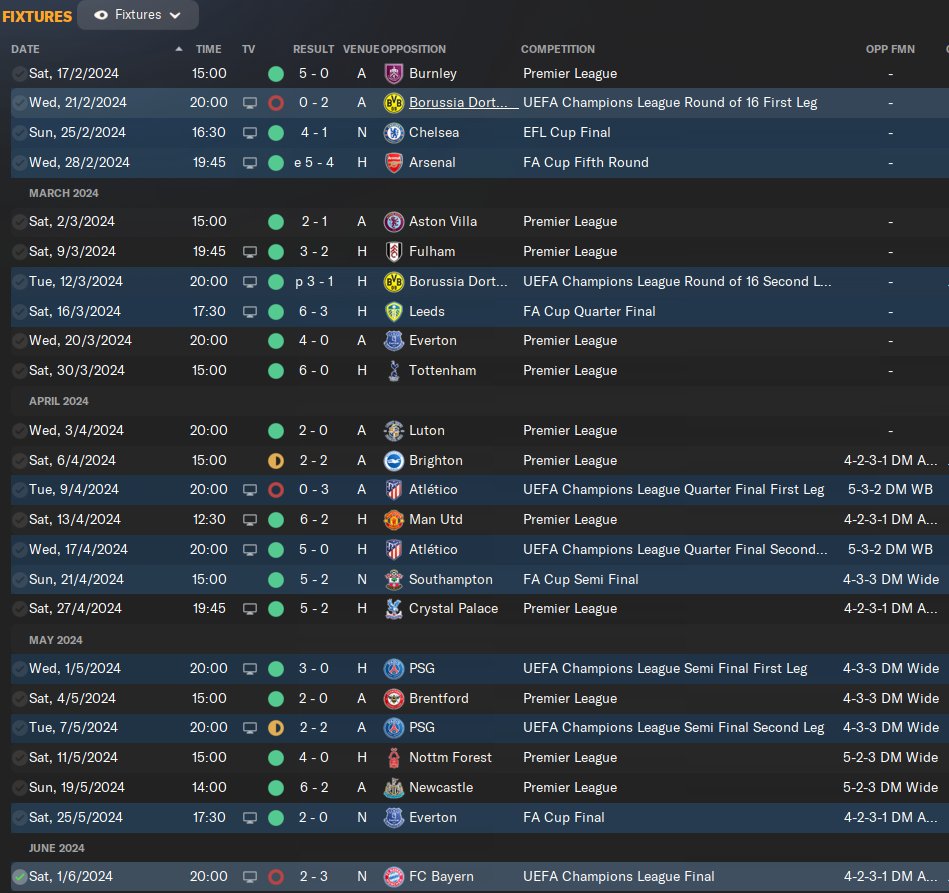Click the TV icon for FC Bayern final

coord(250,877)
